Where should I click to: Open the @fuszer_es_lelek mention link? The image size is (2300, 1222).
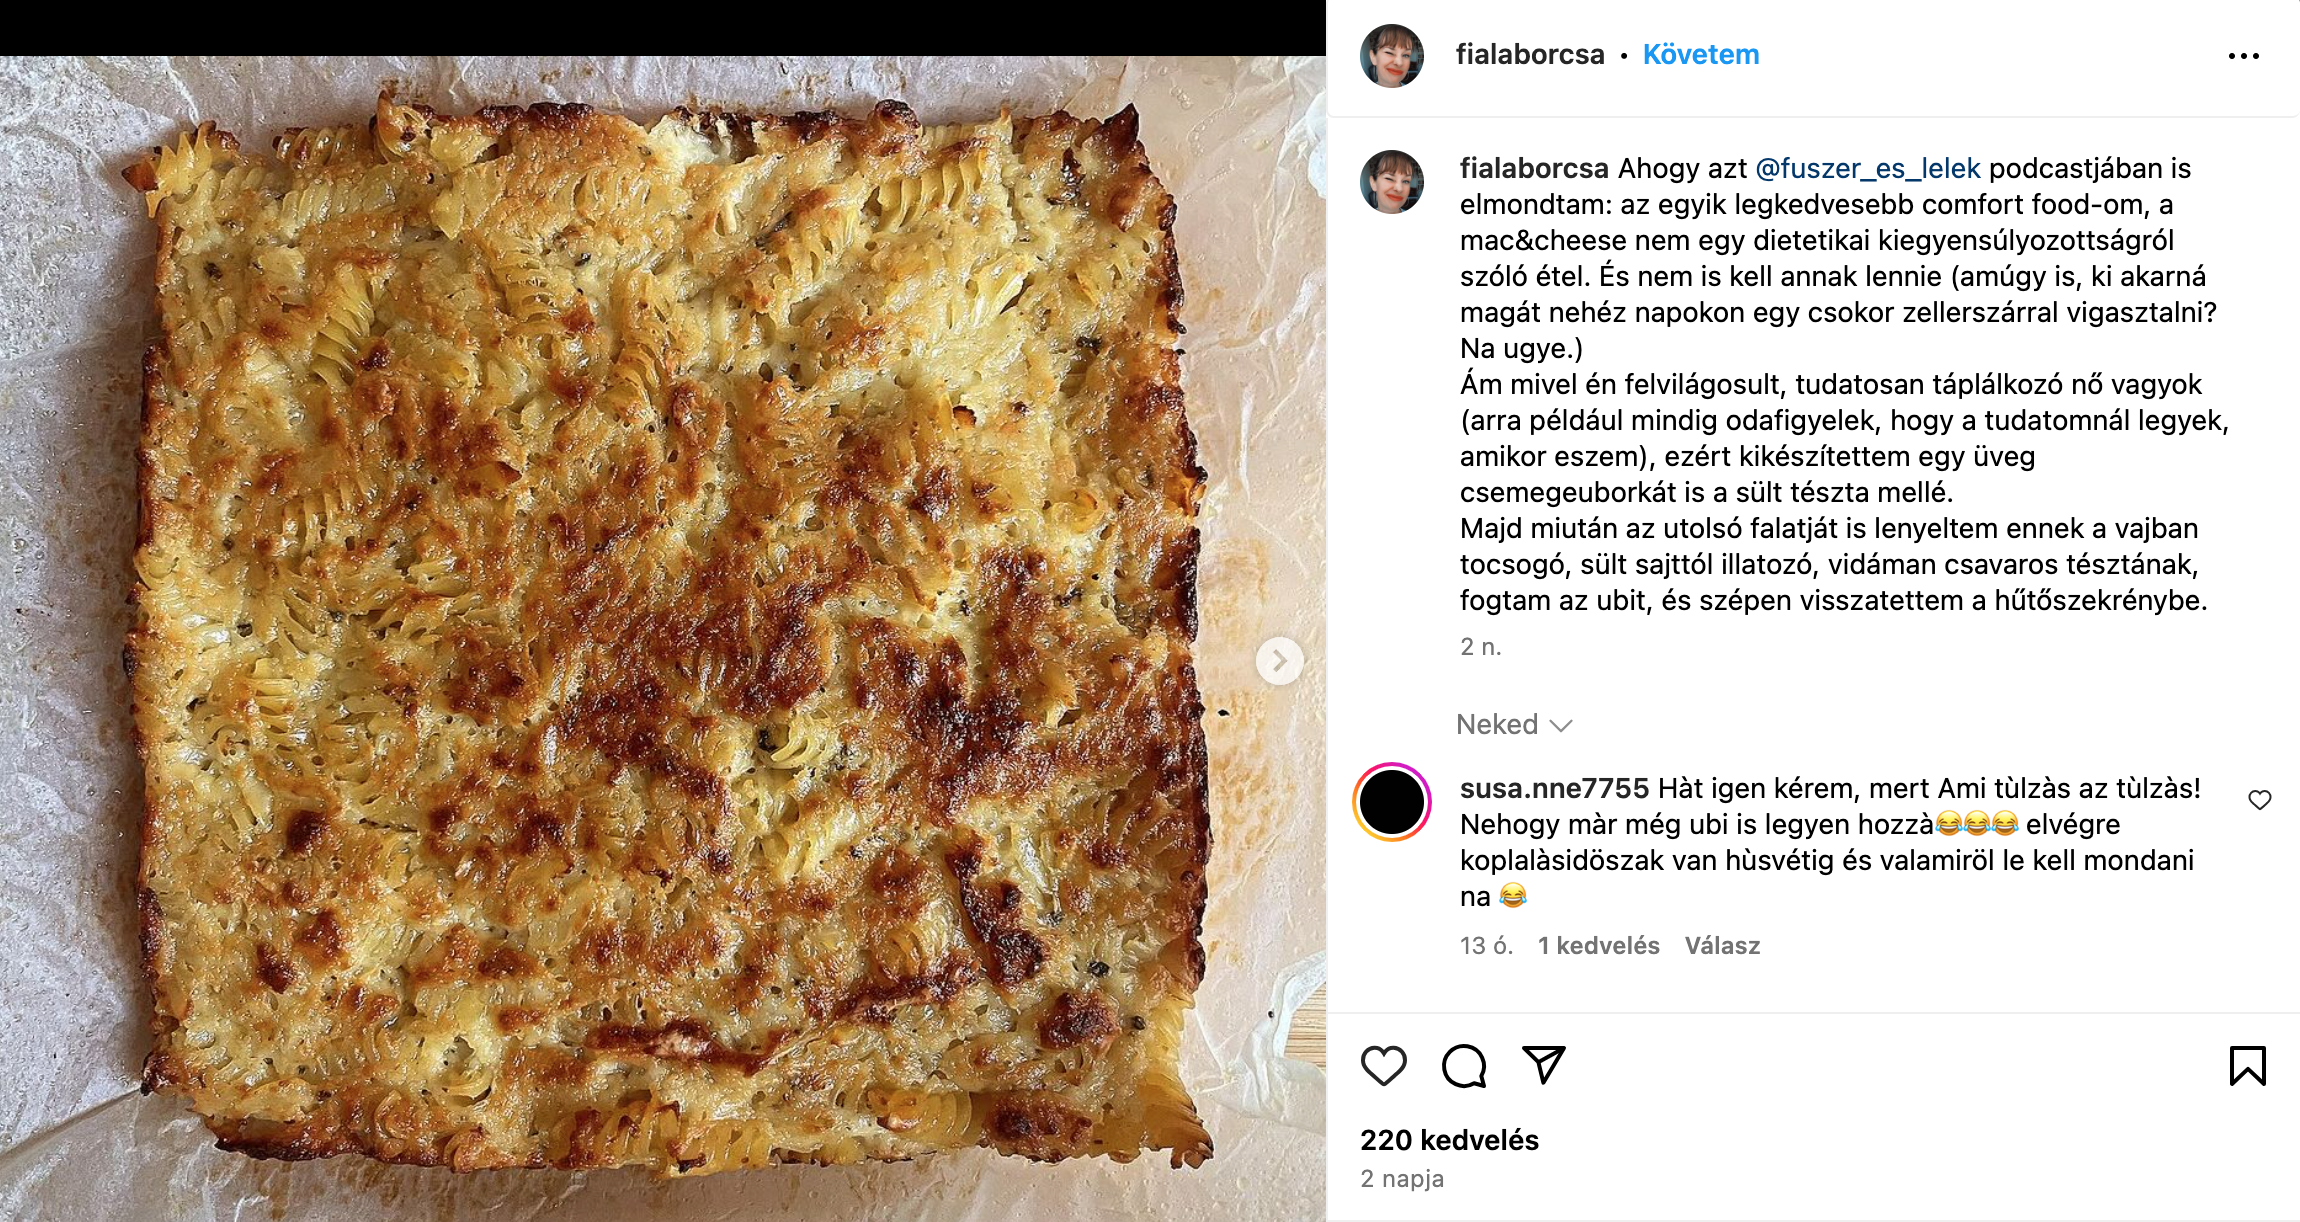click(x=1867, y=168)
